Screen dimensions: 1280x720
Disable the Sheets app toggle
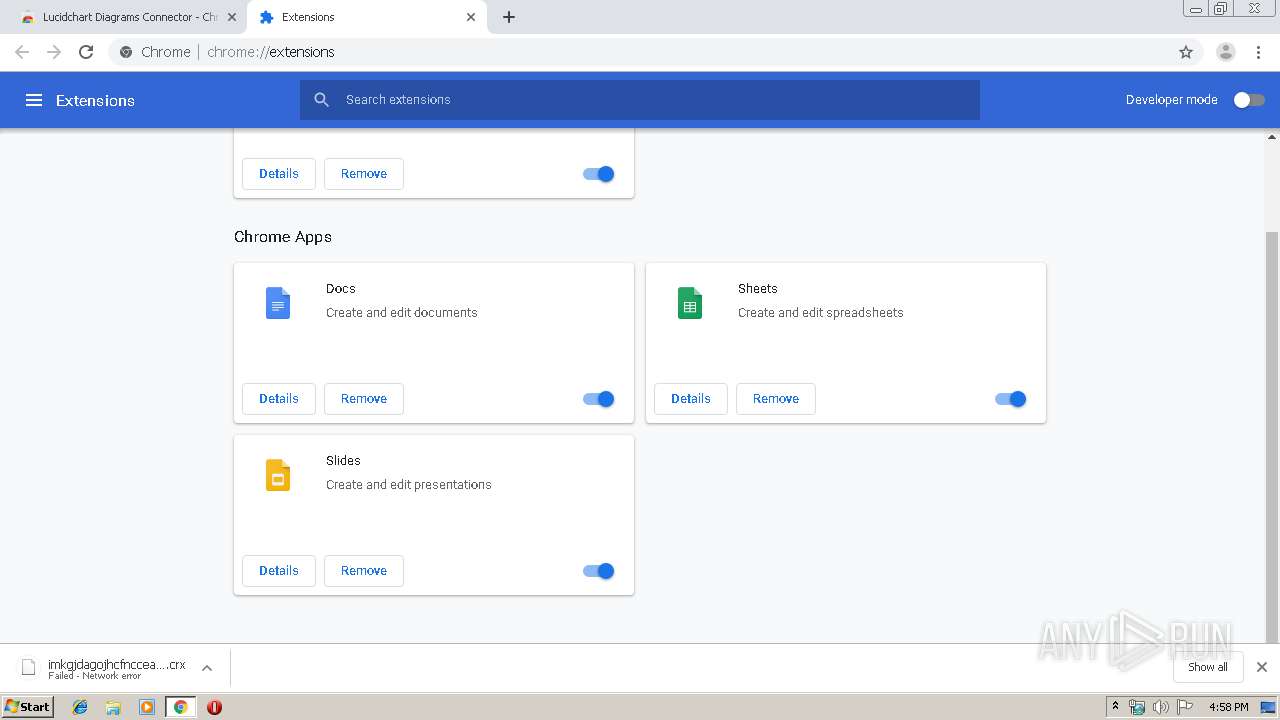point(1011,399)
